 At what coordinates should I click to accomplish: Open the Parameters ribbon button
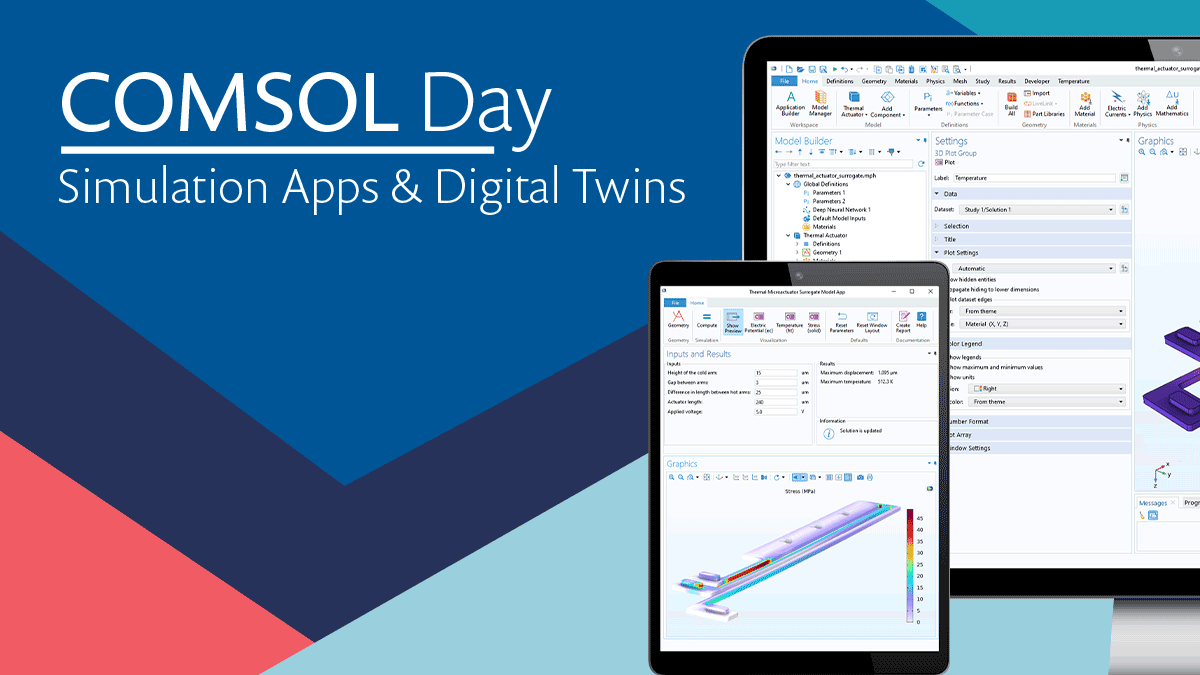point(928,104)
